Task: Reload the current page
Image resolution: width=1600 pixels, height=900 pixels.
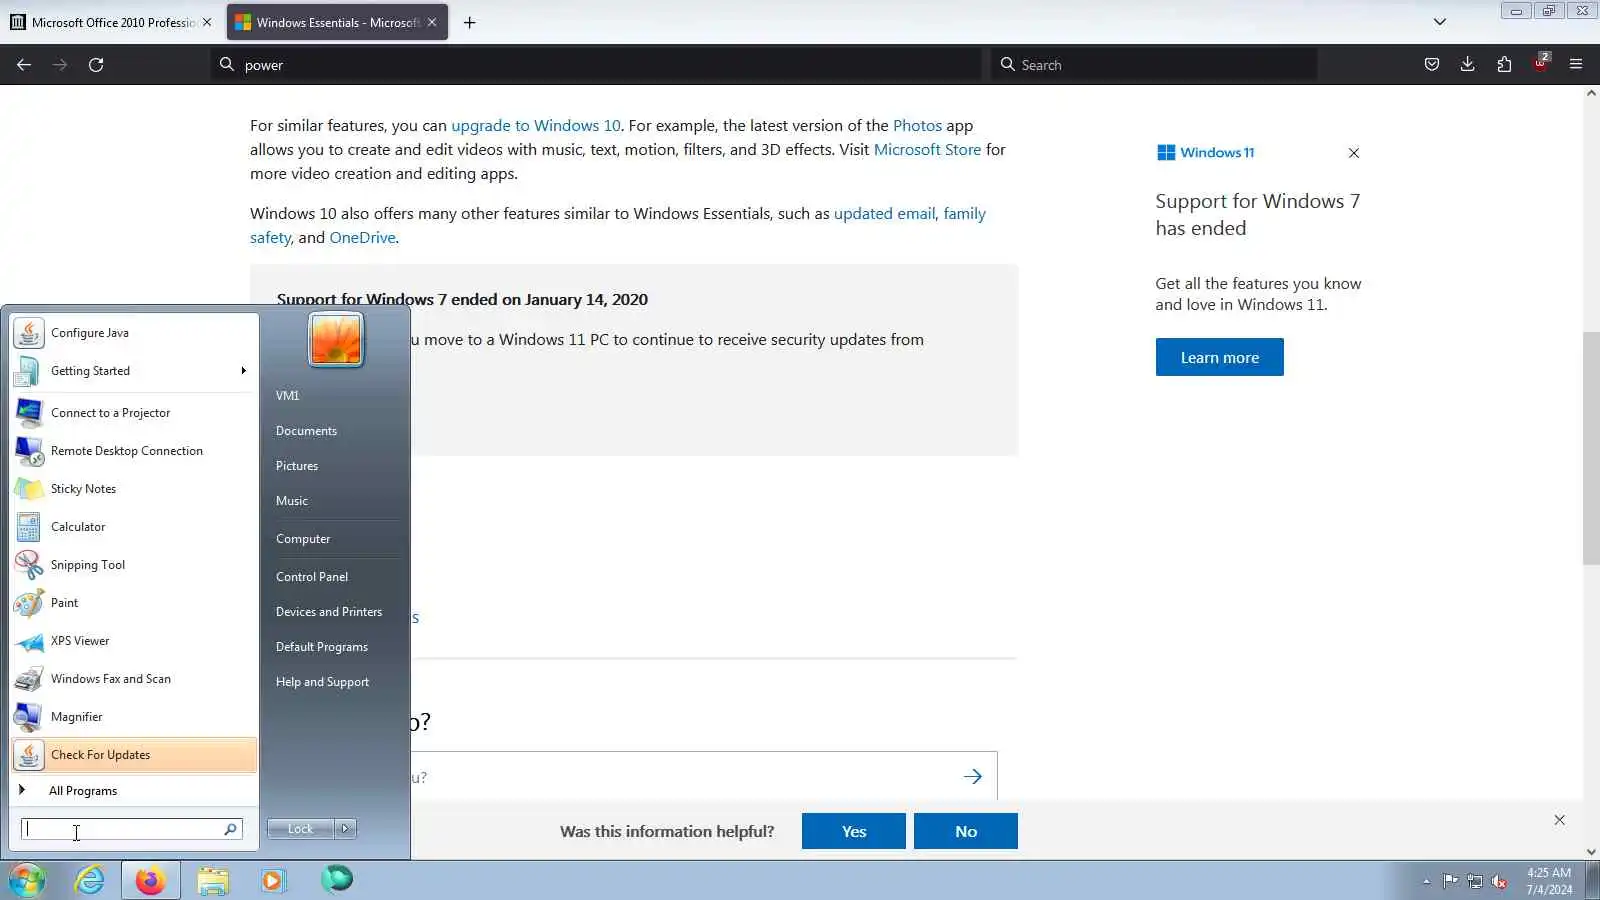Action: (96, 65)
